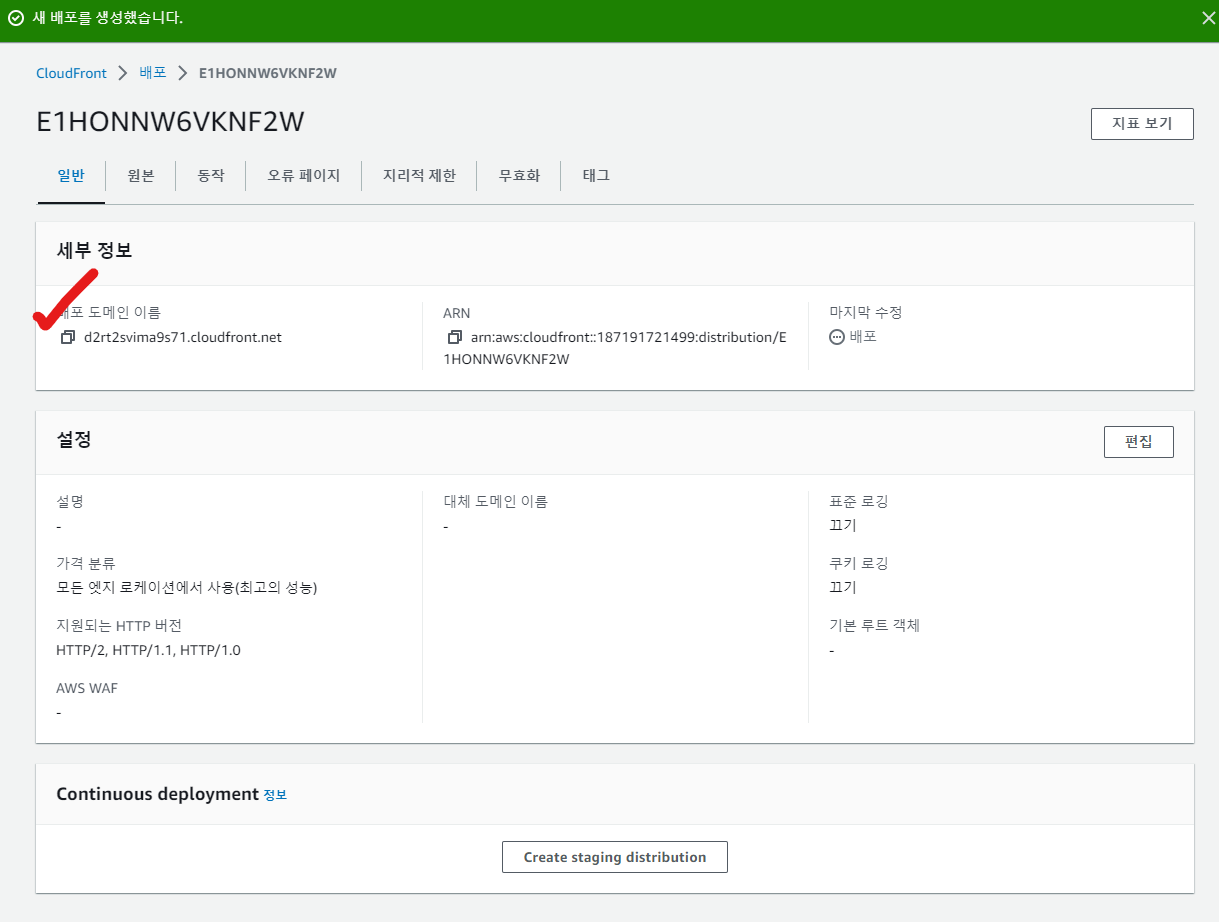
Task: Click the 지표 보기 button
Action: click(x=1142, y=124)
